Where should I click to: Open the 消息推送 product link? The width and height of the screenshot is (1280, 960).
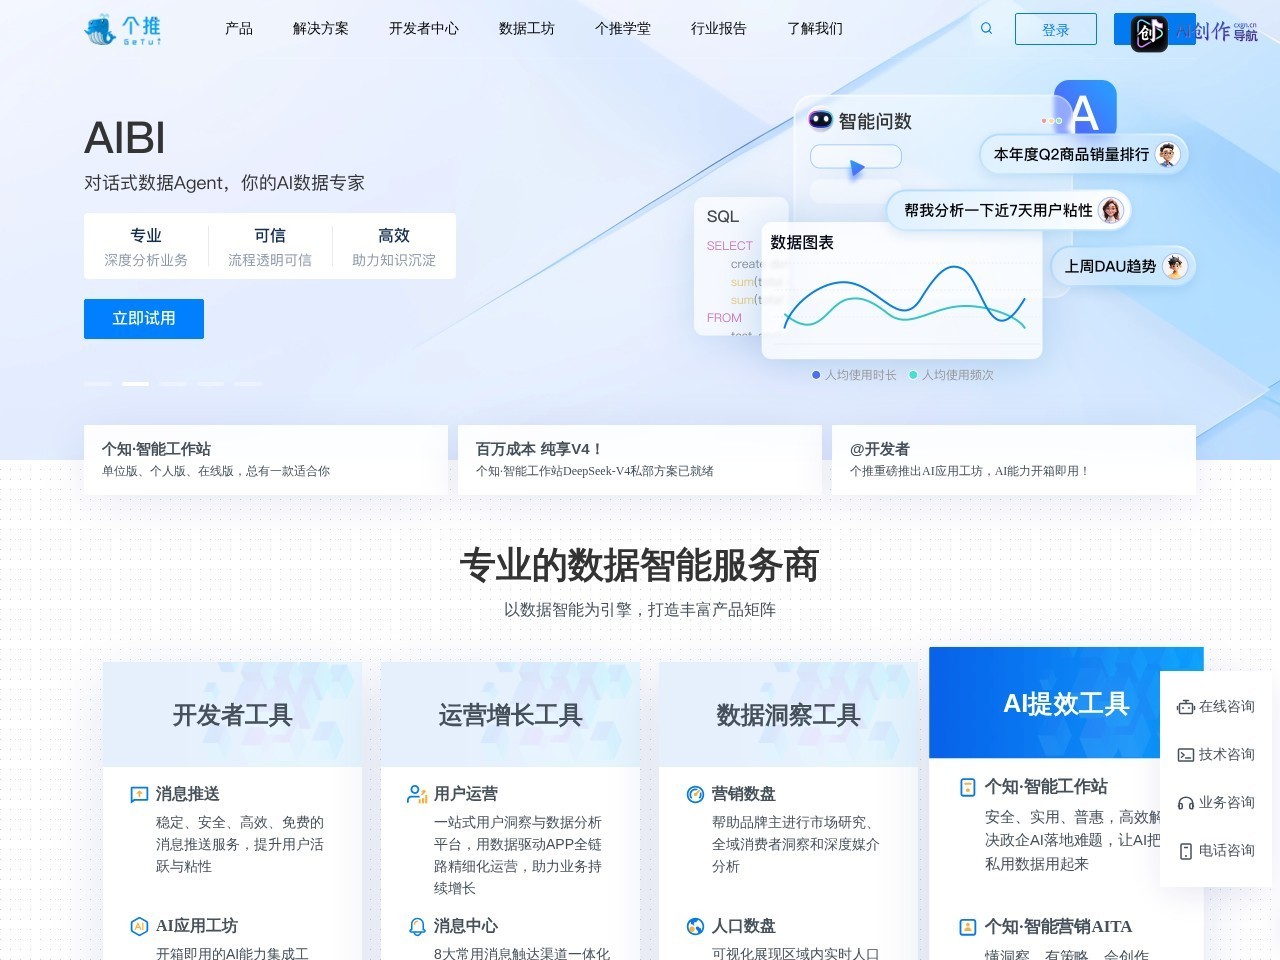coord(187,794)
